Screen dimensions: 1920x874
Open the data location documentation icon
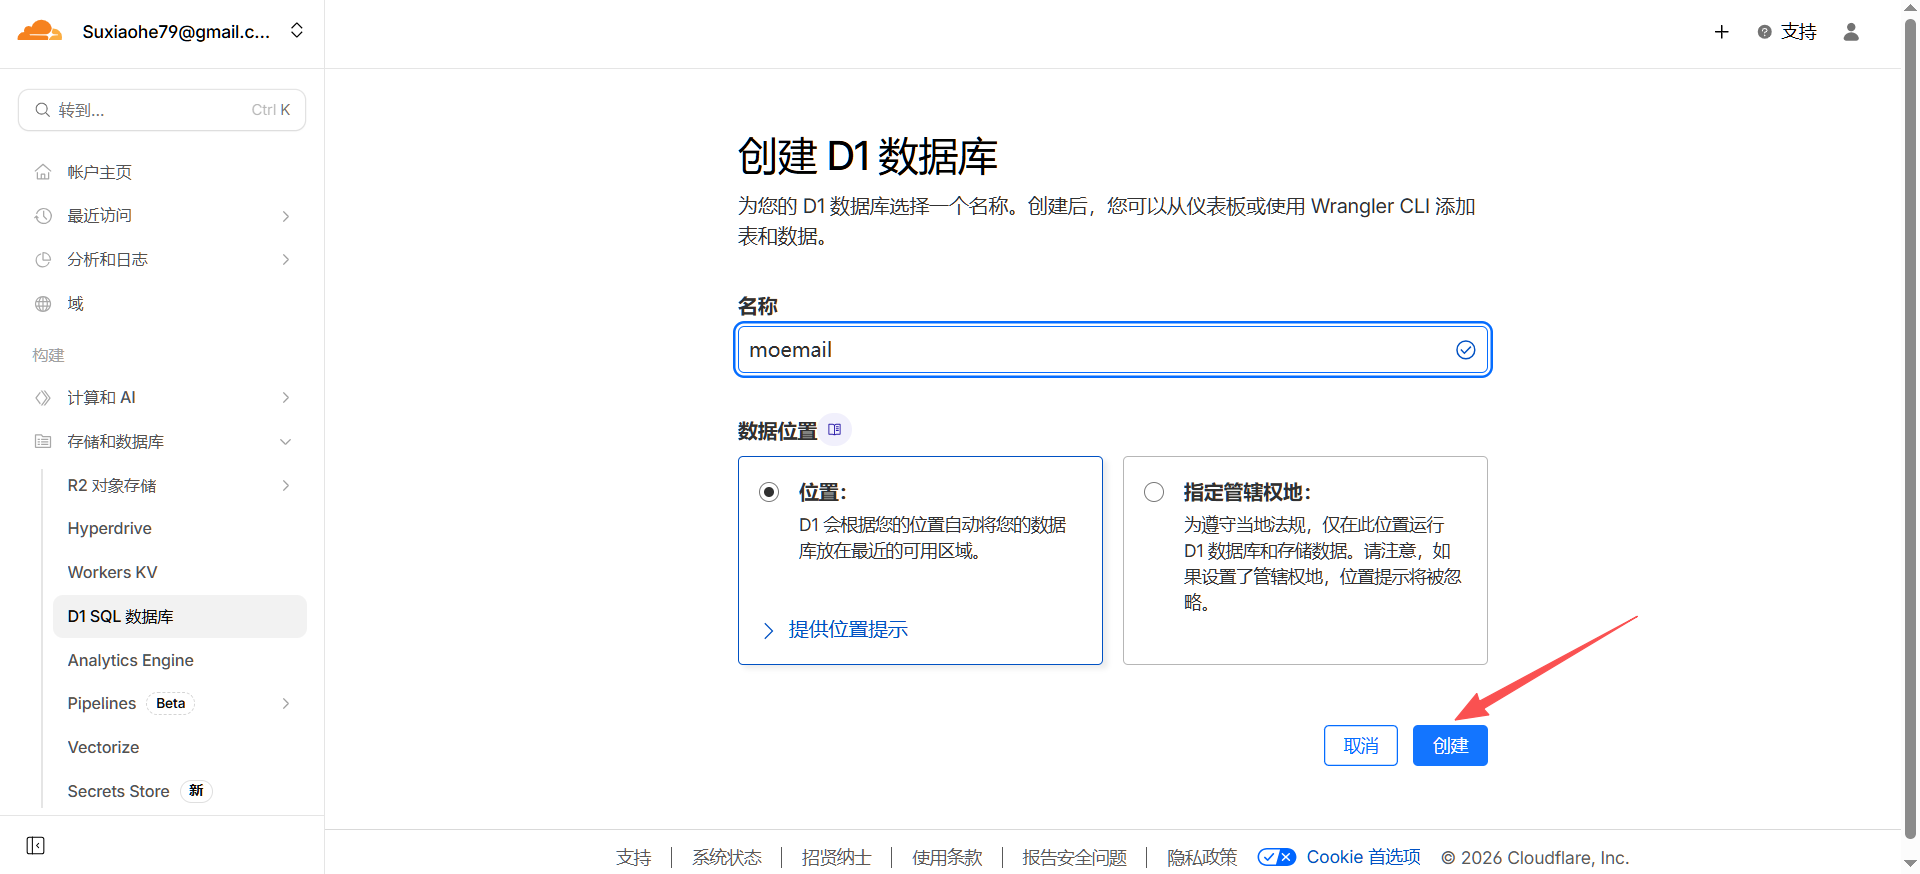click(835, 430)
